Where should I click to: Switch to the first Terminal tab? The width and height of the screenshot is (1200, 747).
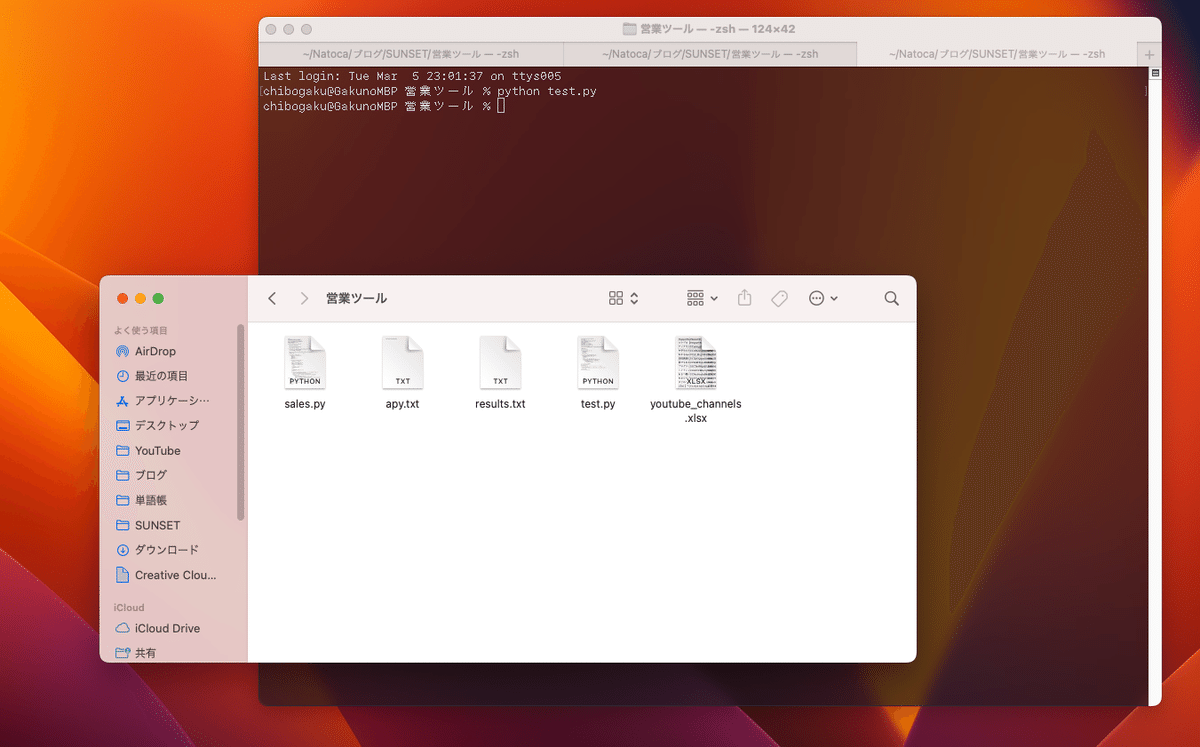point(411,54)
